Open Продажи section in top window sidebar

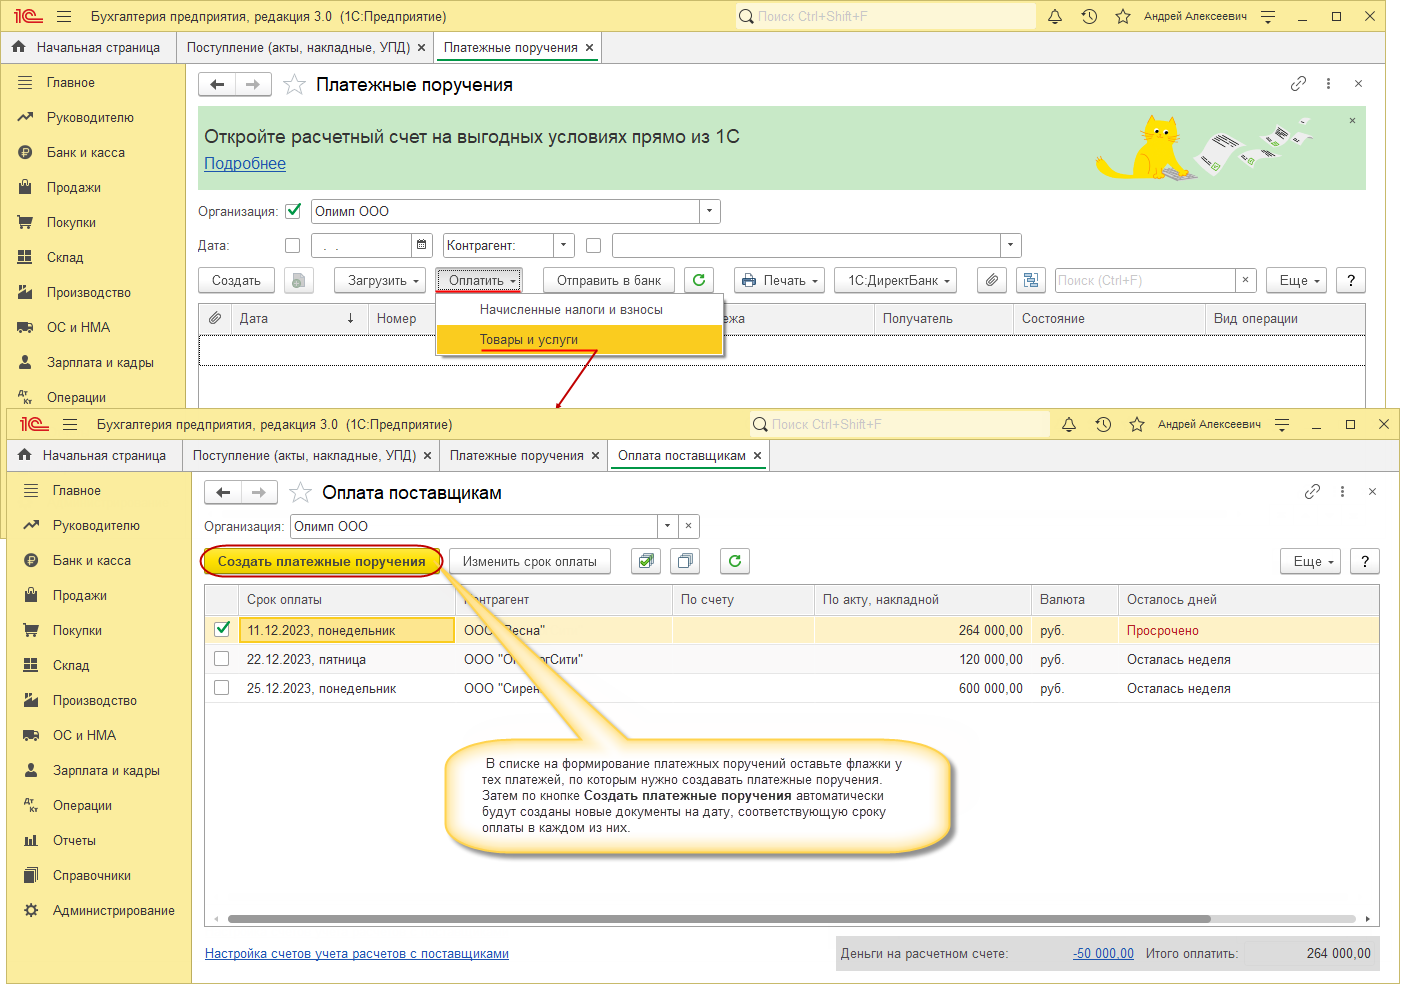(x=74, y=187)
